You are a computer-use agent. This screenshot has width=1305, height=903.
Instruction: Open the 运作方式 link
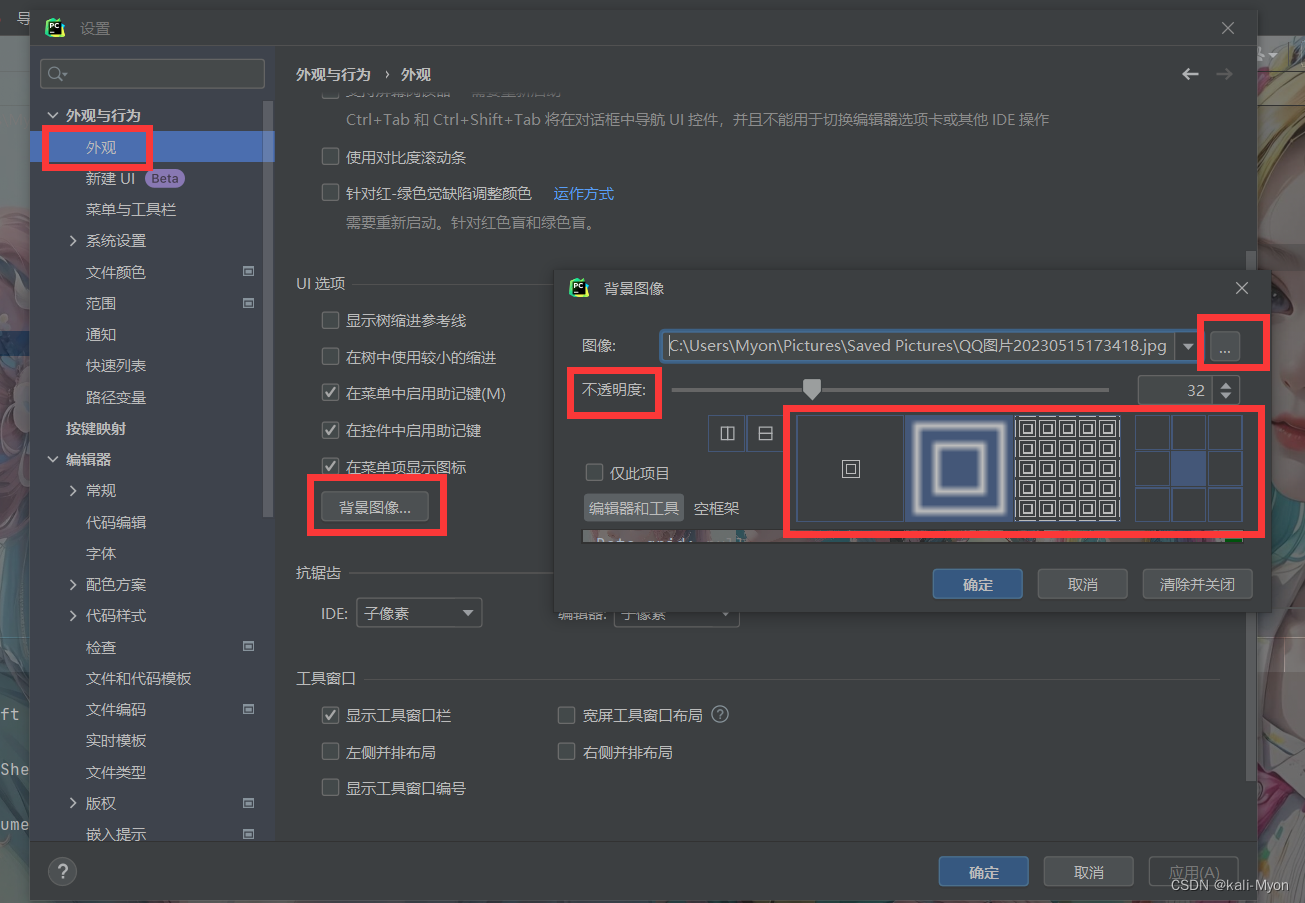pos(584,193)
